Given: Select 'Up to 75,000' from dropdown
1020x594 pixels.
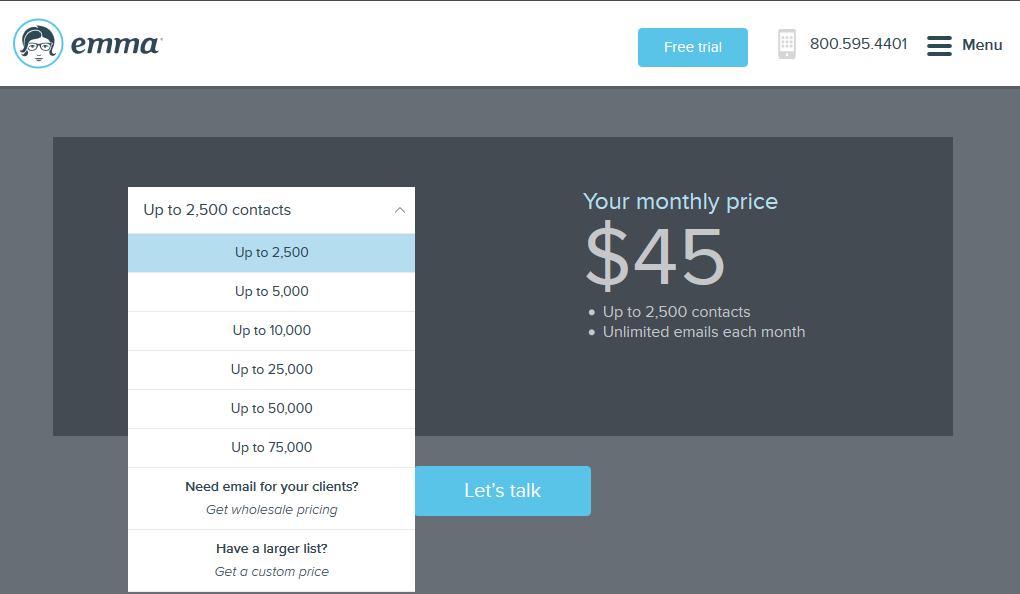Looking at the screenshot, I should click(x=271, y=448).
